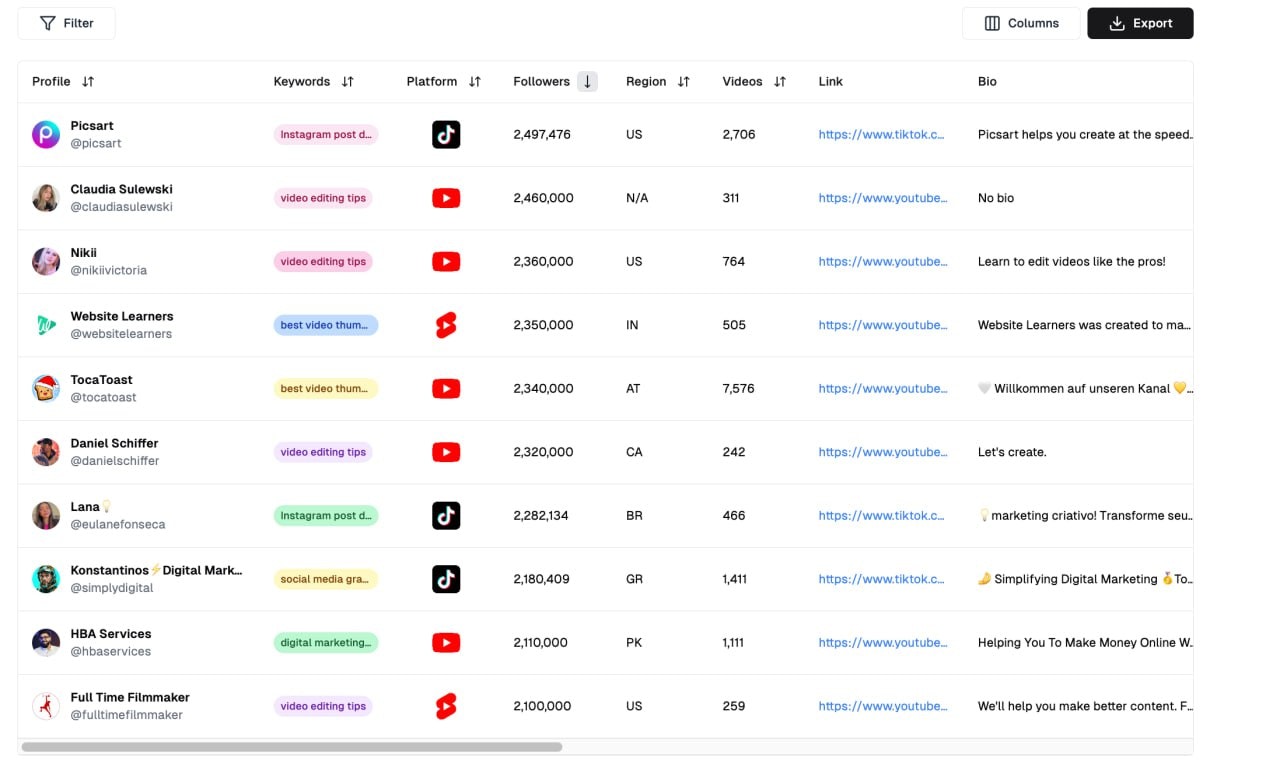Open the Columns chooser
Viewport: 1280px width, 768px height.
[1021, 23]
